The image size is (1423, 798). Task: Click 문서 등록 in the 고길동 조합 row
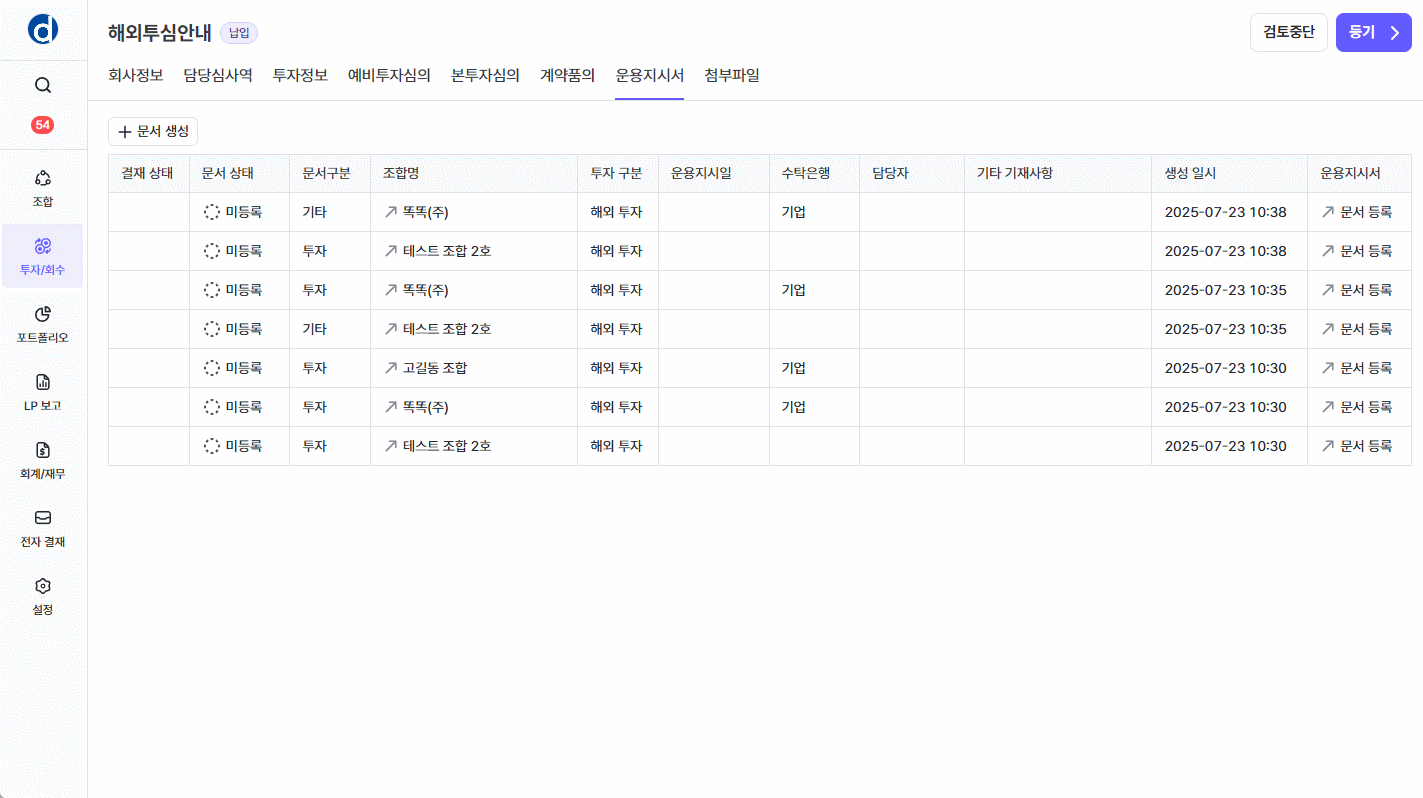click(1357, 368)
